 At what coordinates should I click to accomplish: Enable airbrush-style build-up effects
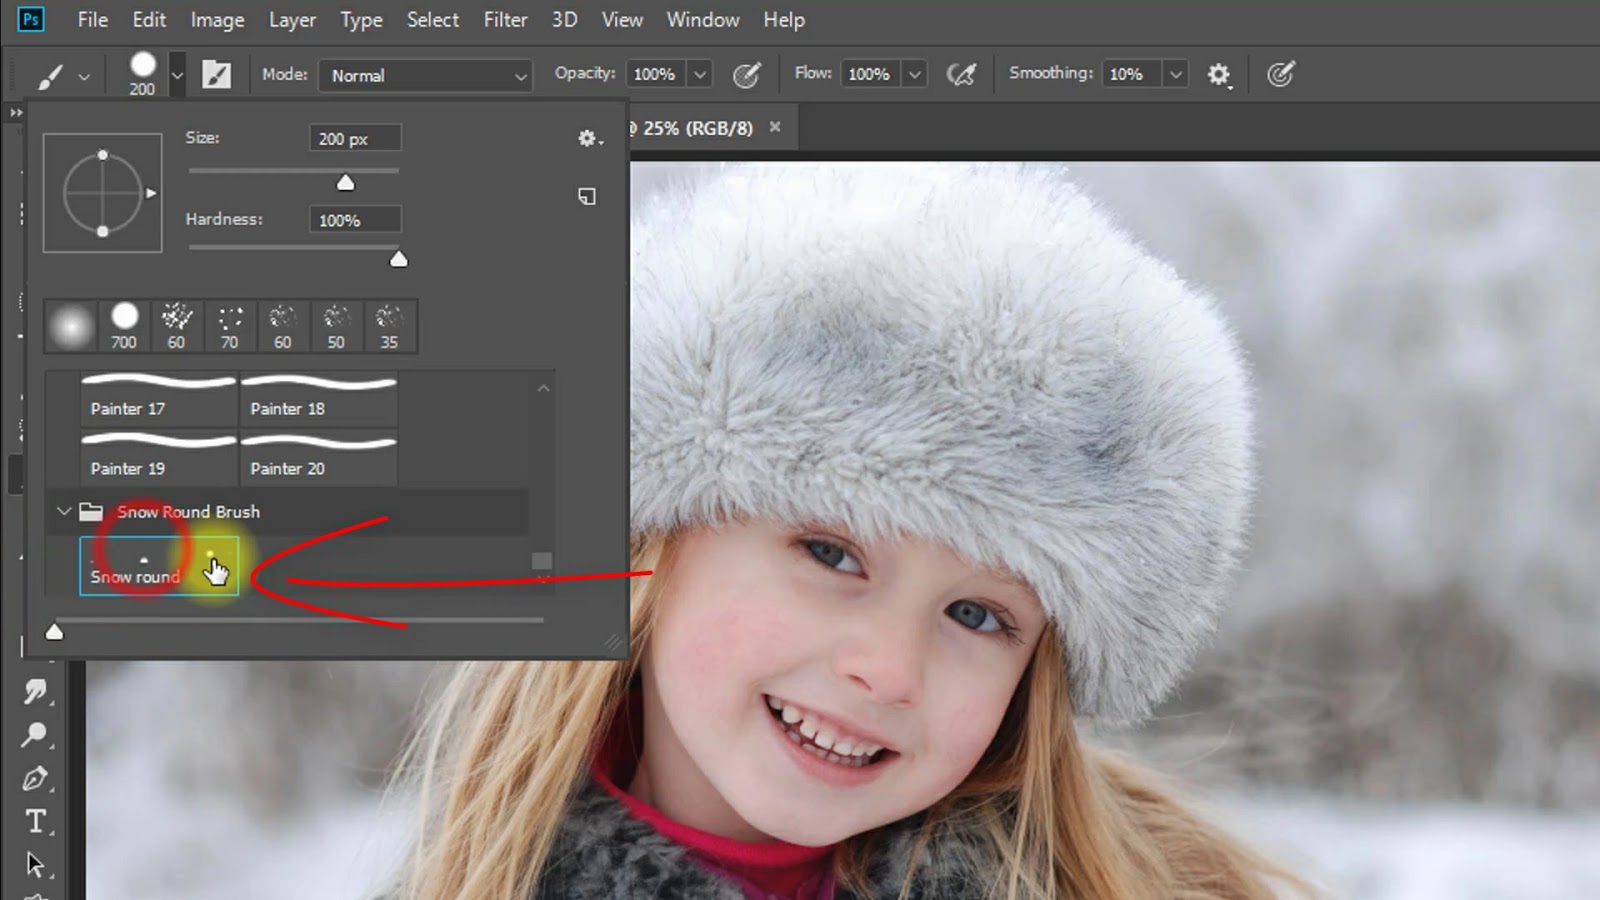pyautogui.click(x=961, y=74)
